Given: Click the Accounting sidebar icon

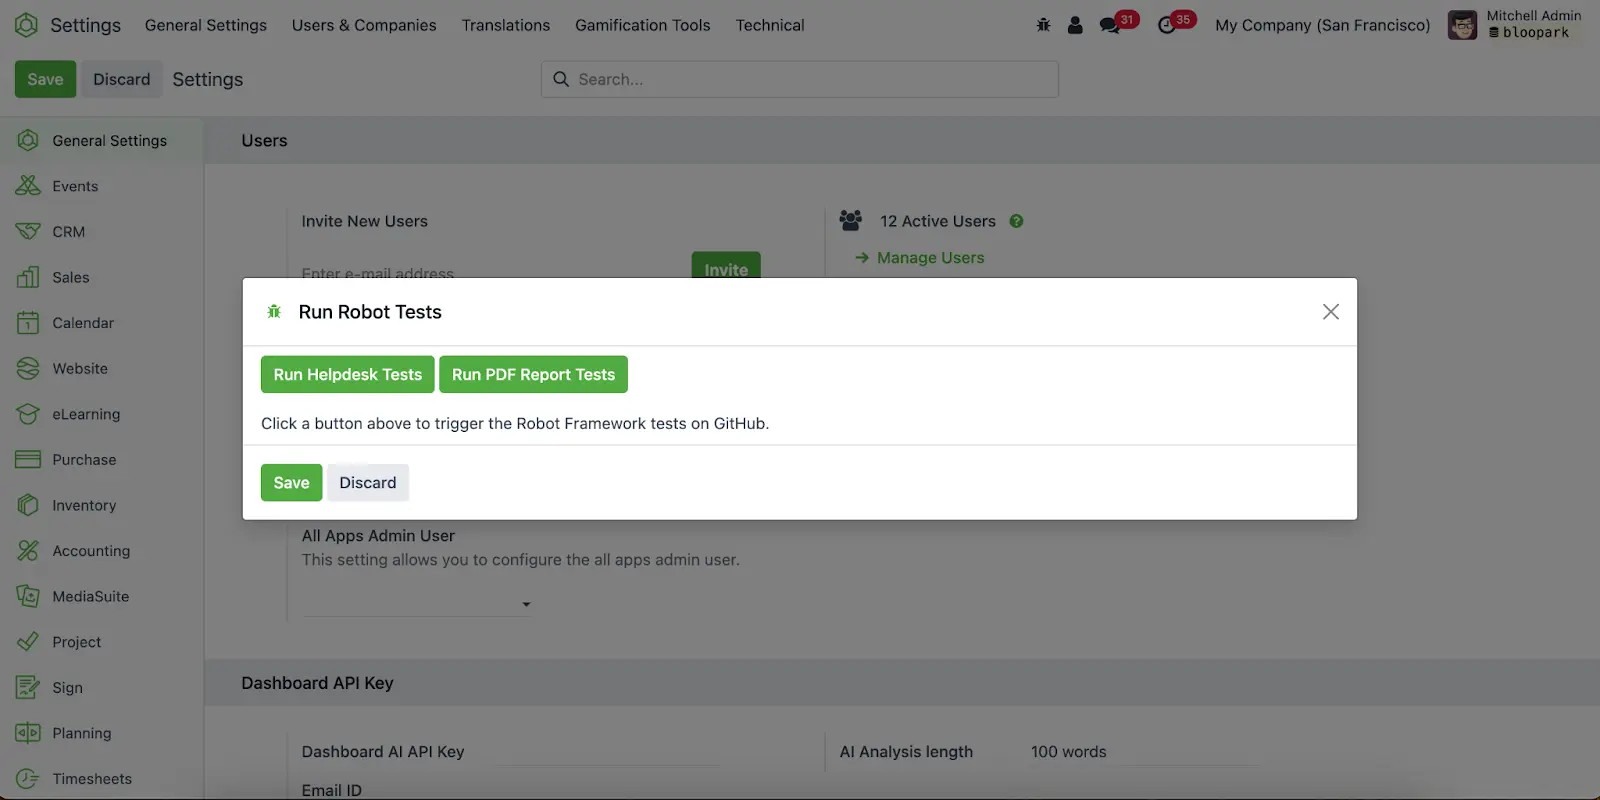Looking at the screenshot, I should (28, 551).
